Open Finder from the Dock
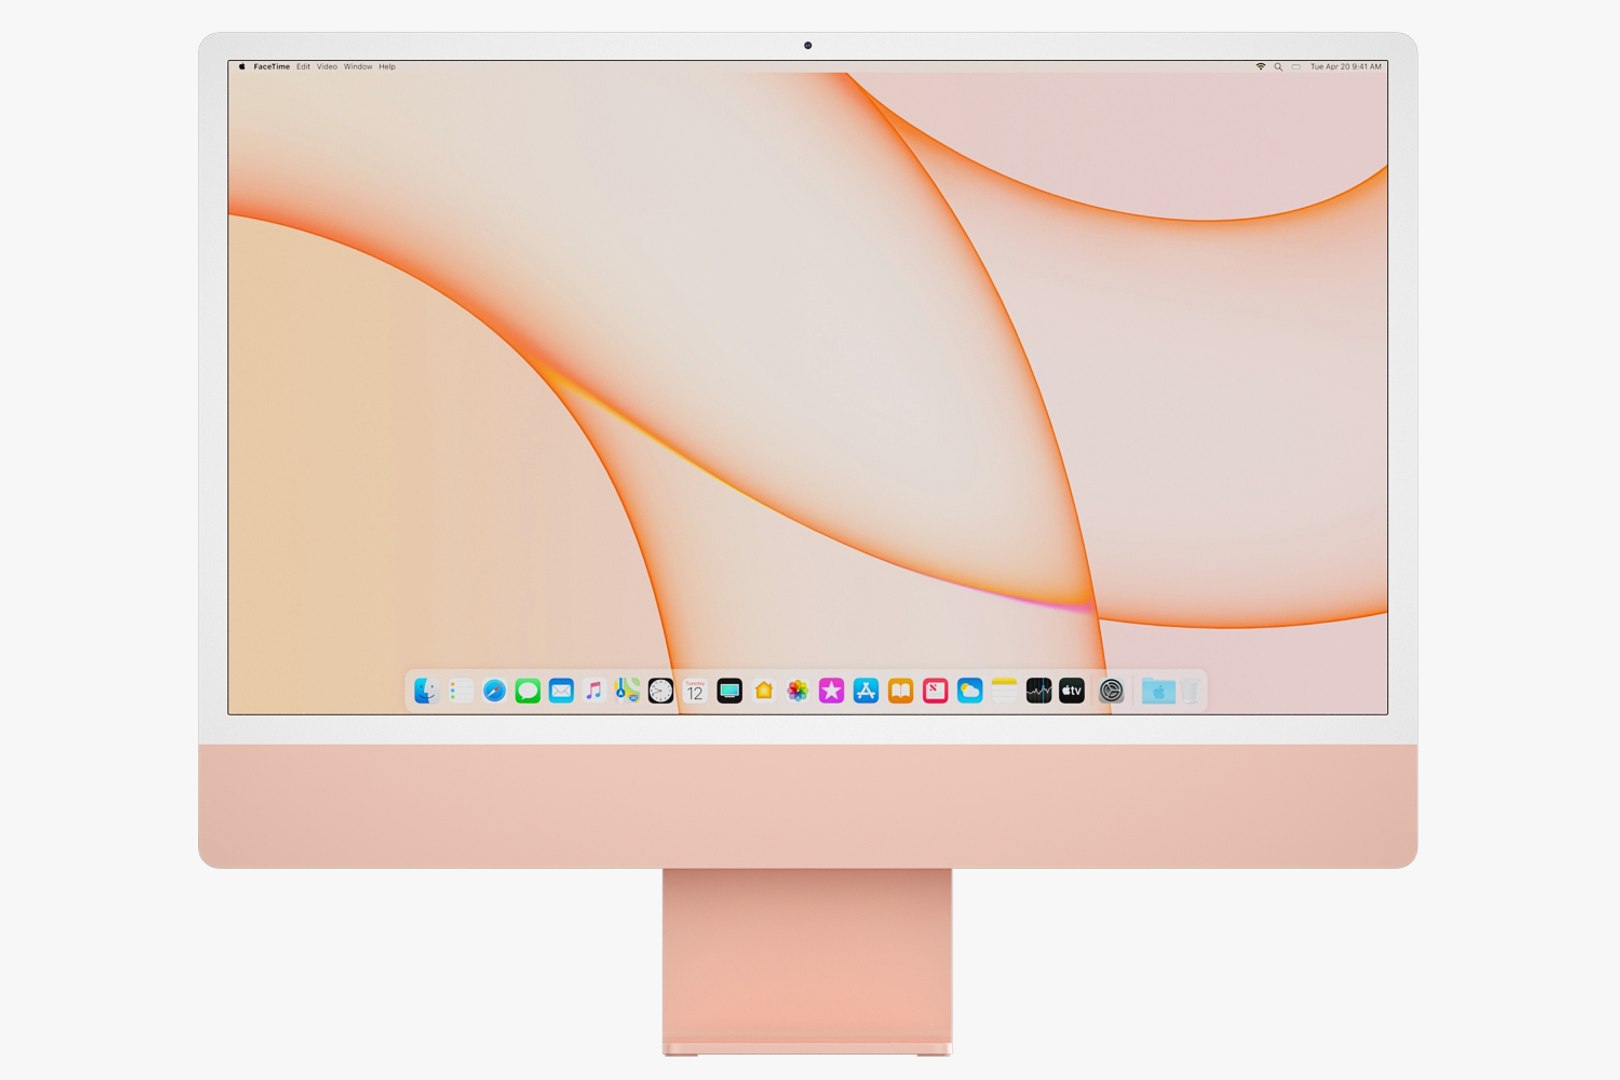Screen dimensions: 1620x1080 point(427,691)
